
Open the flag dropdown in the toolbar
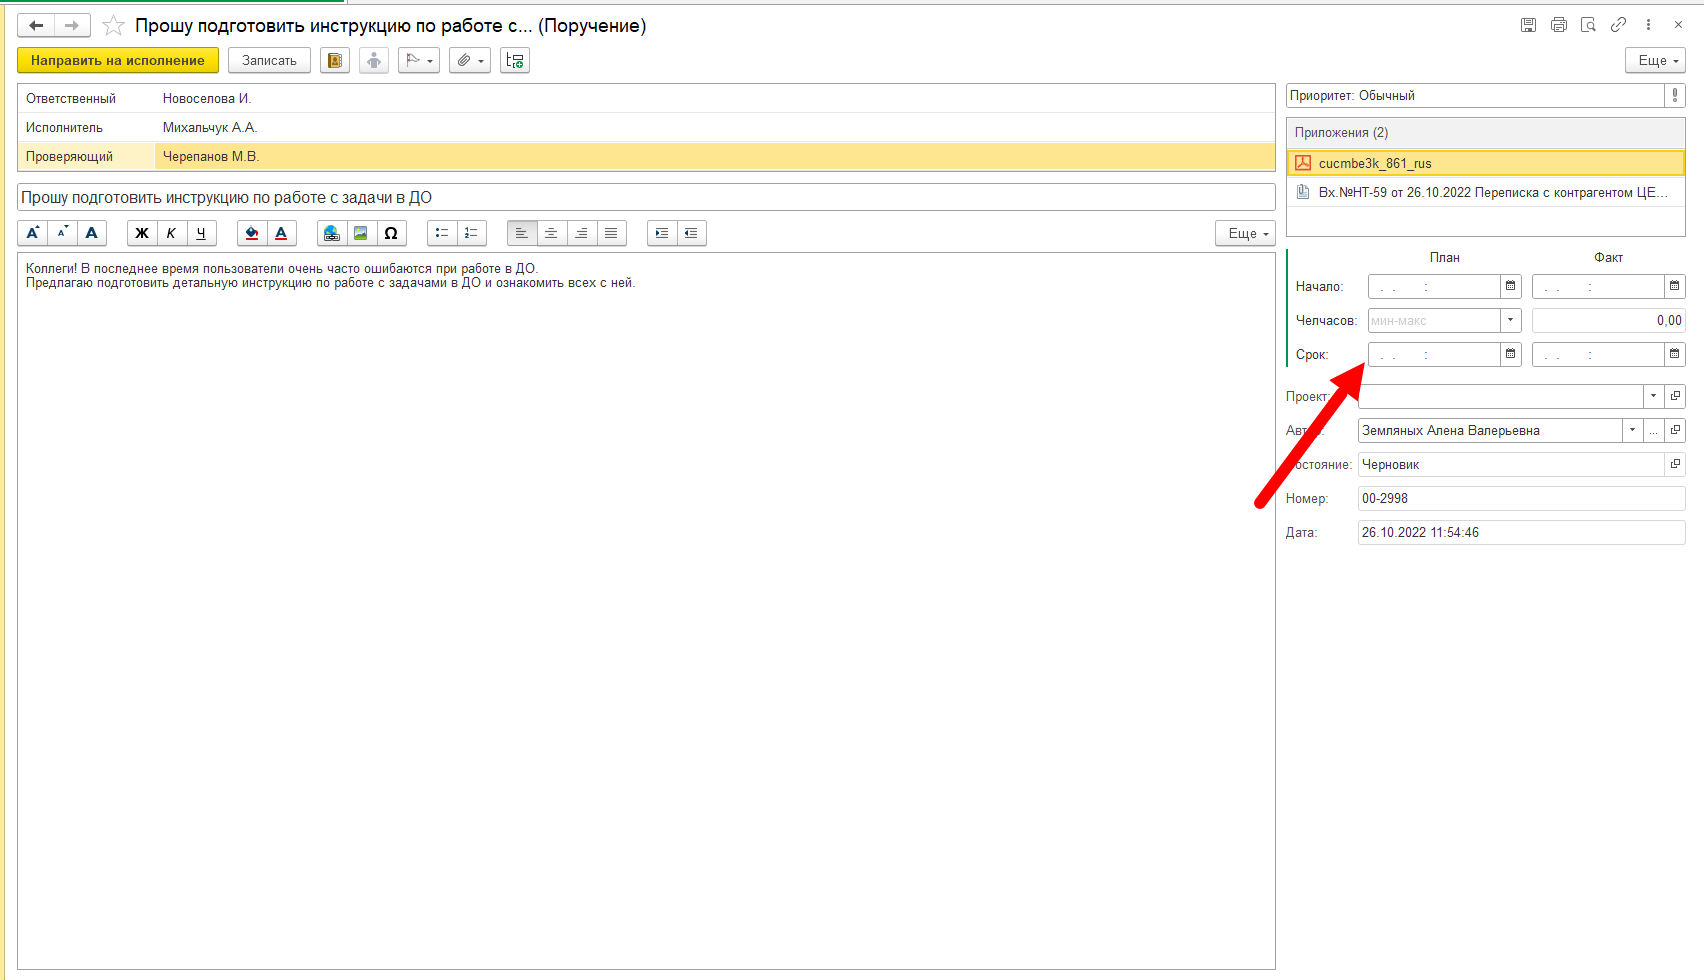pyautogui.click(x=419, y=61)
